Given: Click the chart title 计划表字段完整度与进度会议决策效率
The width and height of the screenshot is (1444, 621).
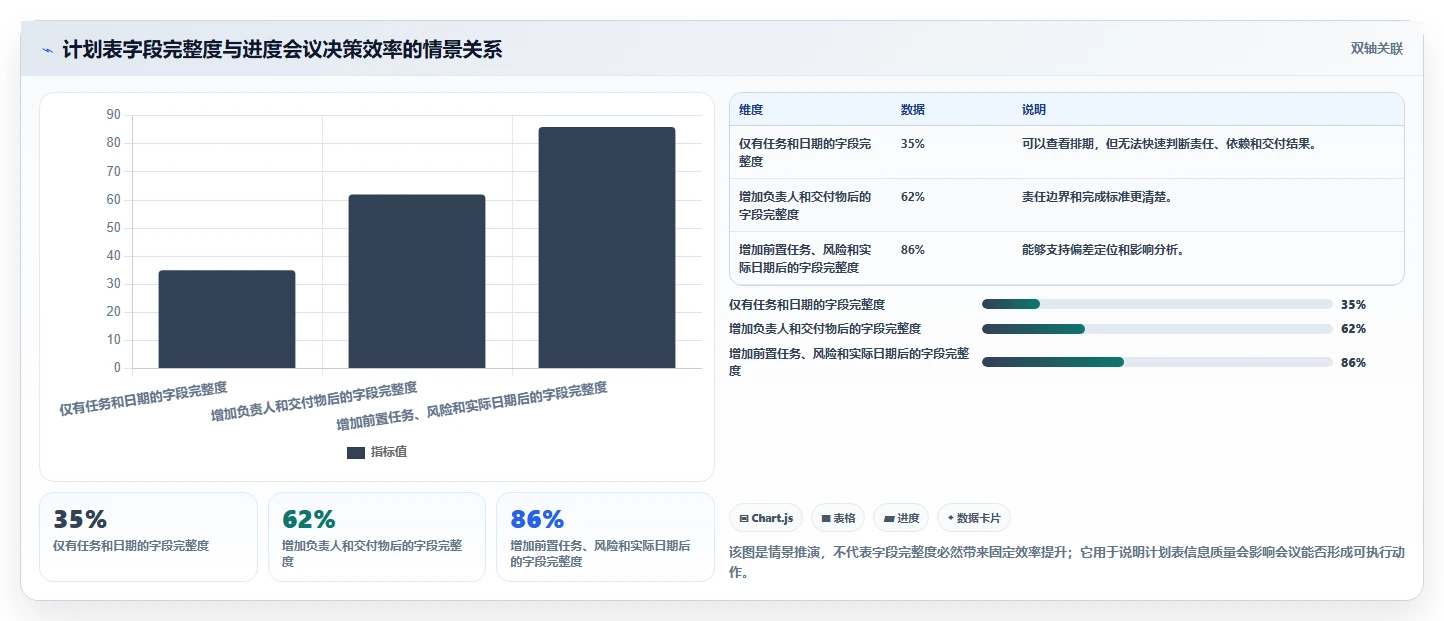Looking at the screenshot, I should [283, 50].
